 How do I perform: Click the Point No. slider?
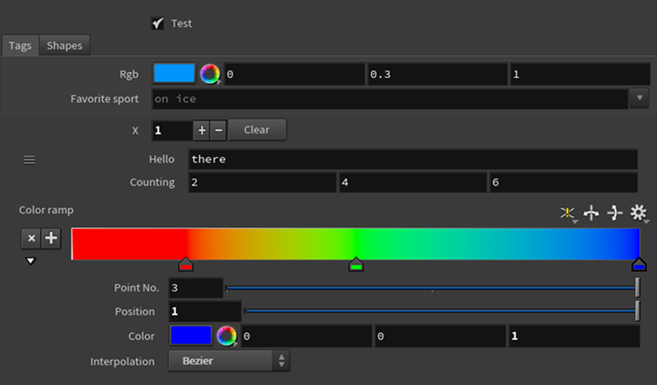pyautogui.click(x=432, y=288)
